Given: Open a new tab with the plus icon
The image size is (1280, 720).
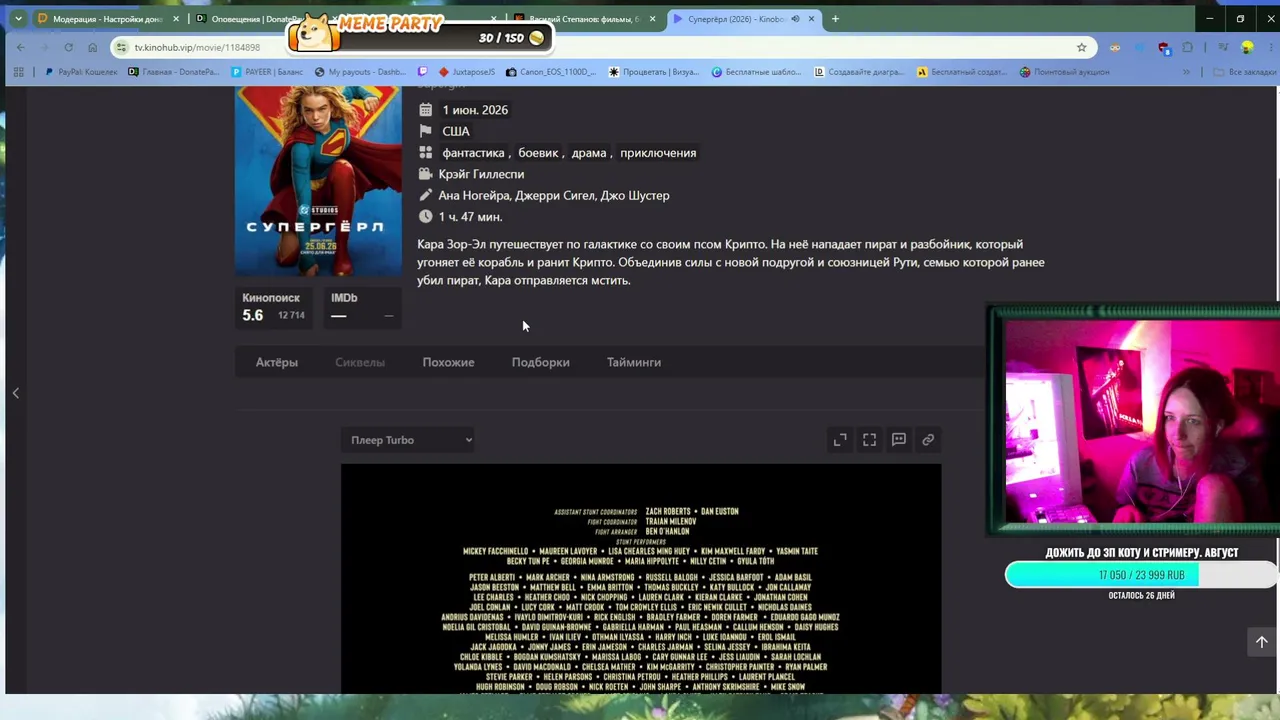Looking at the screenshot, I should [x=835, y=19].
